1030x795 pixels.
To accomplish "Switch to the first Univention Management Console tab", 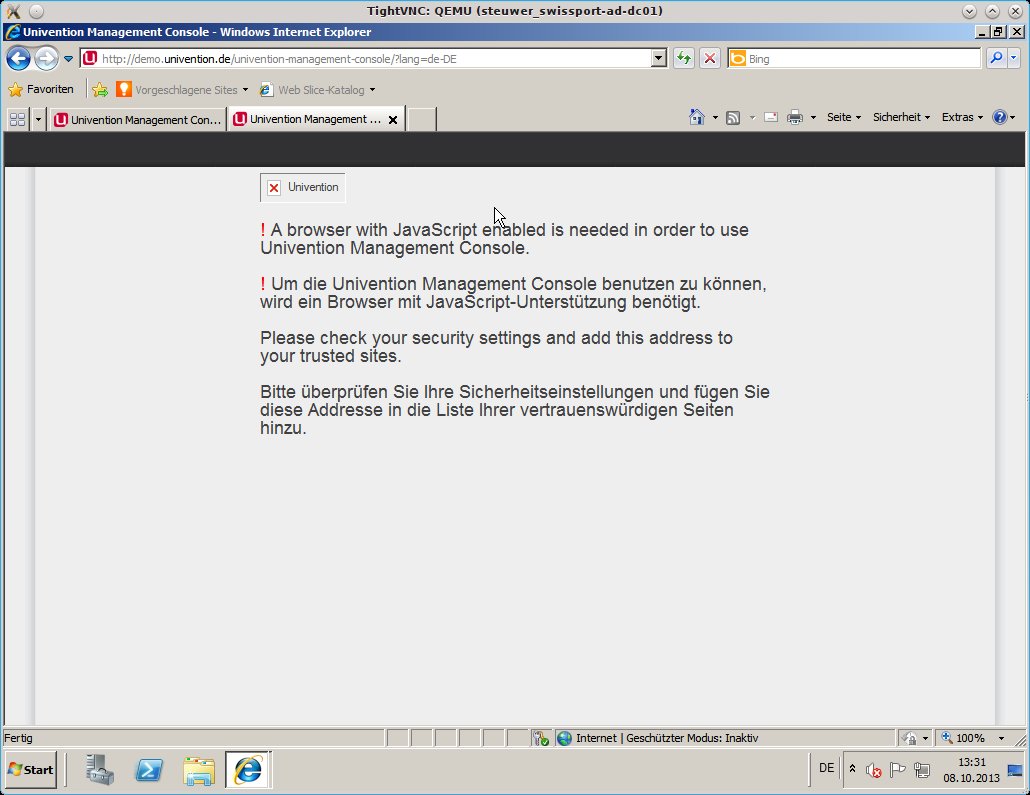I will (138, 119).
